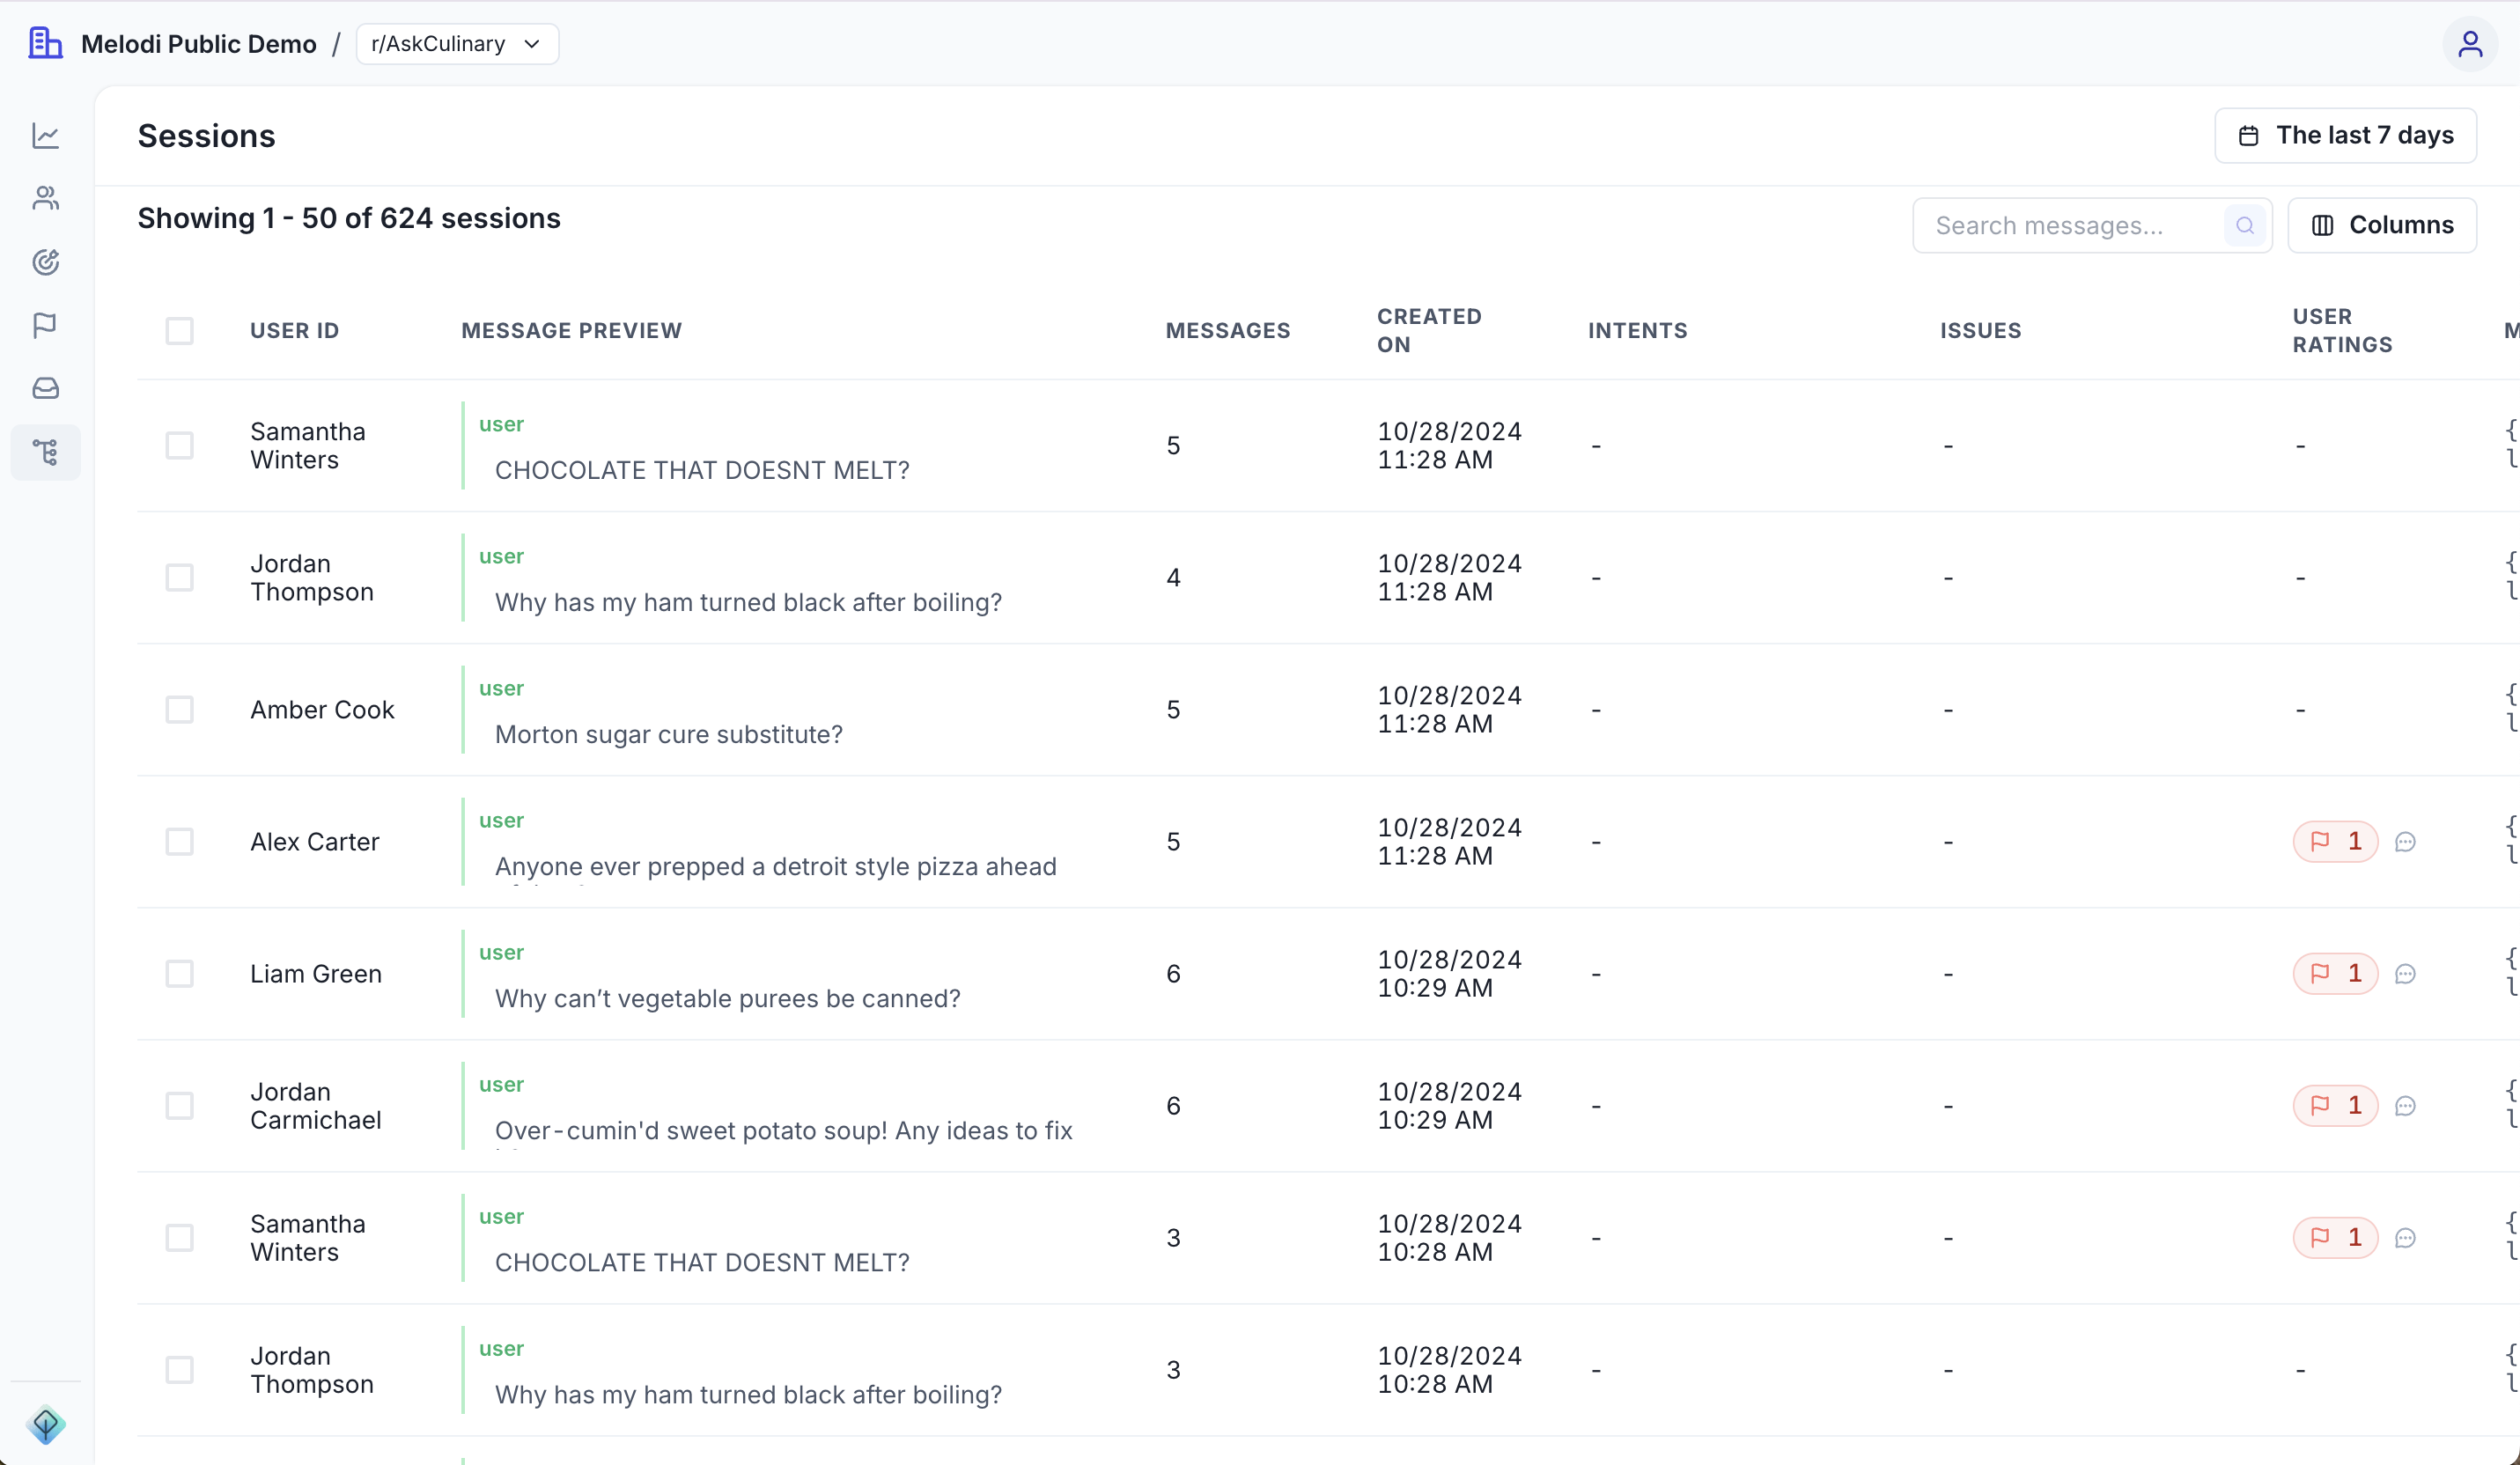Open the Users panel in sidebar
Image resolution: width=2520 pixels, height=1465 pixels.
point(45,198)
